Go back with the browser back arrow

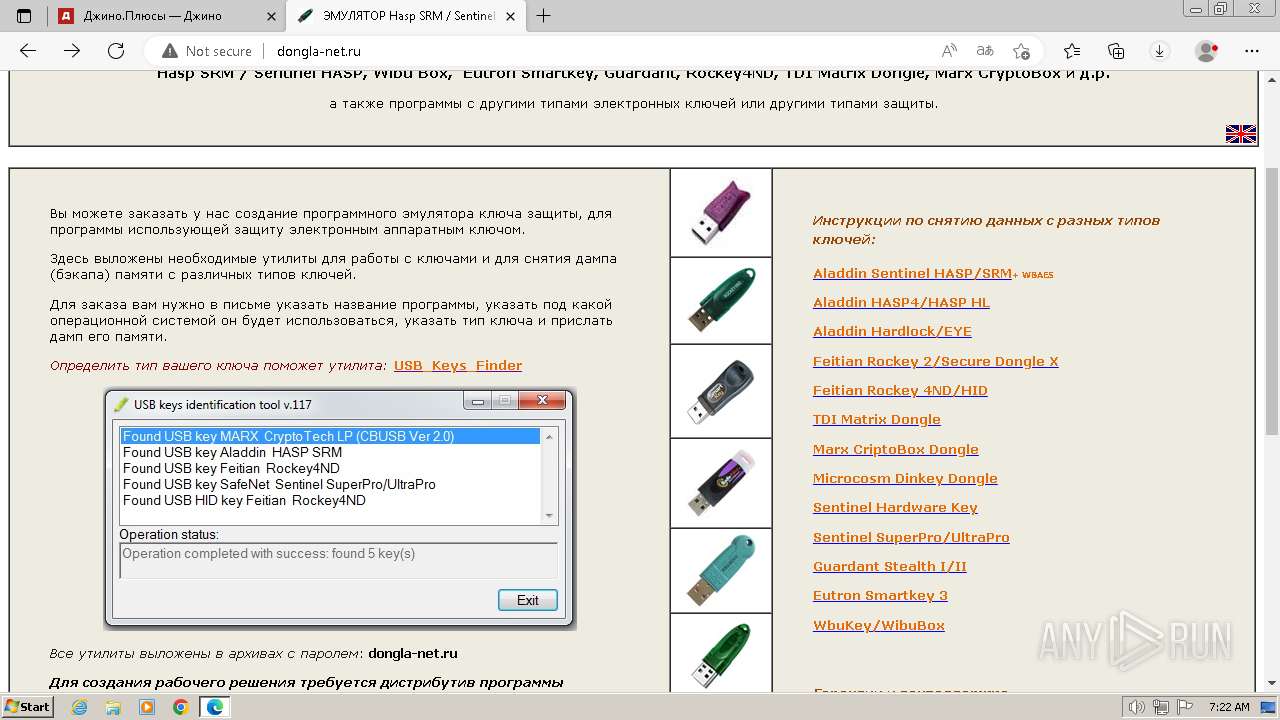[28, 51]
